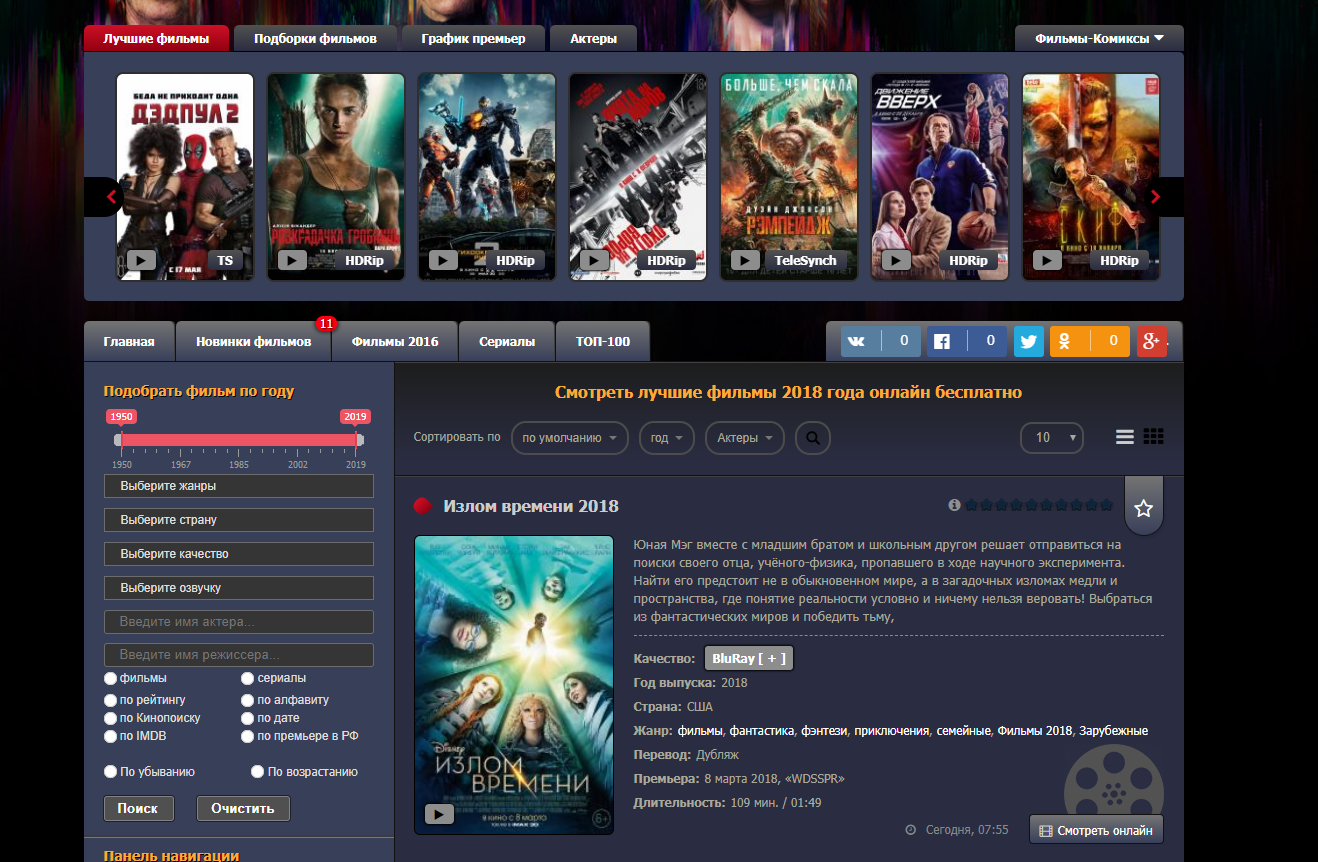Play the TeleSynch Rampage poster
Viewport: 1318px width, 862px height.
click(745, 260)
